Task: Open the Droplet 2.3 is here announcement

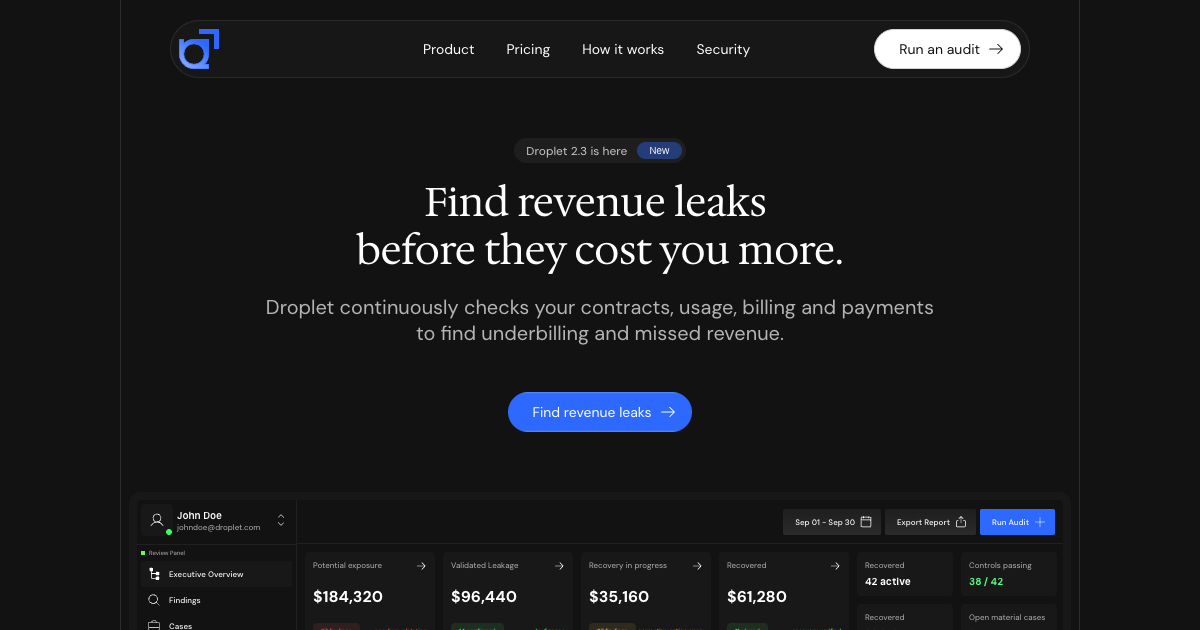Action: (x=600, y=151)
